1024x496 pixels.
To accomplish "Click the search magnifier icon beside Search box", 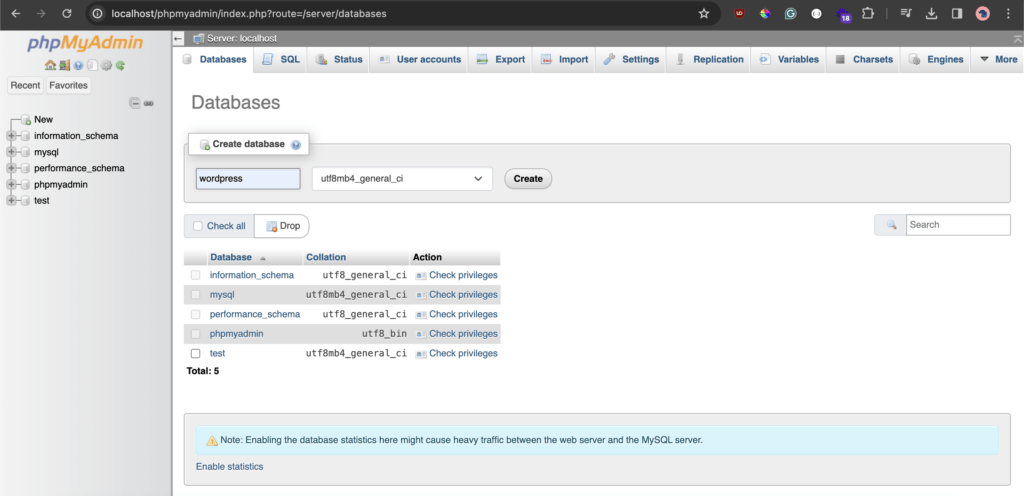I will pos(891,225).
